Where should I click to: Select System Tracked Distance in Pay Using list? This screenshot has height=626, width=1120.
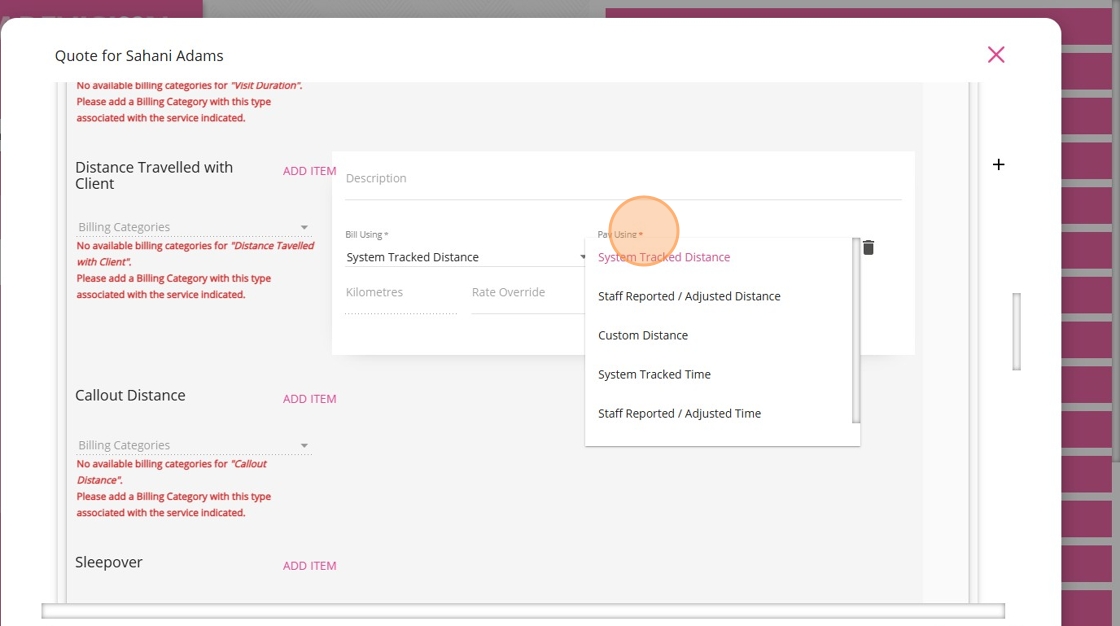coord(719,257)
